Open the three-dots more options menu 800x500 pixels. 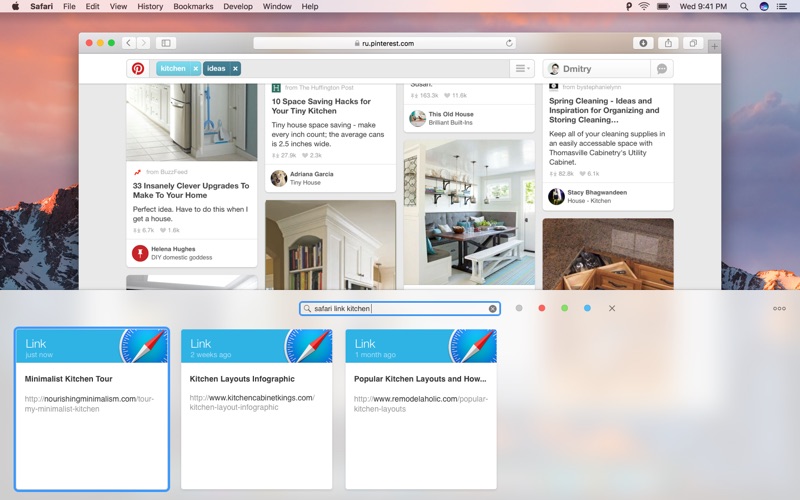click(779, 309)
